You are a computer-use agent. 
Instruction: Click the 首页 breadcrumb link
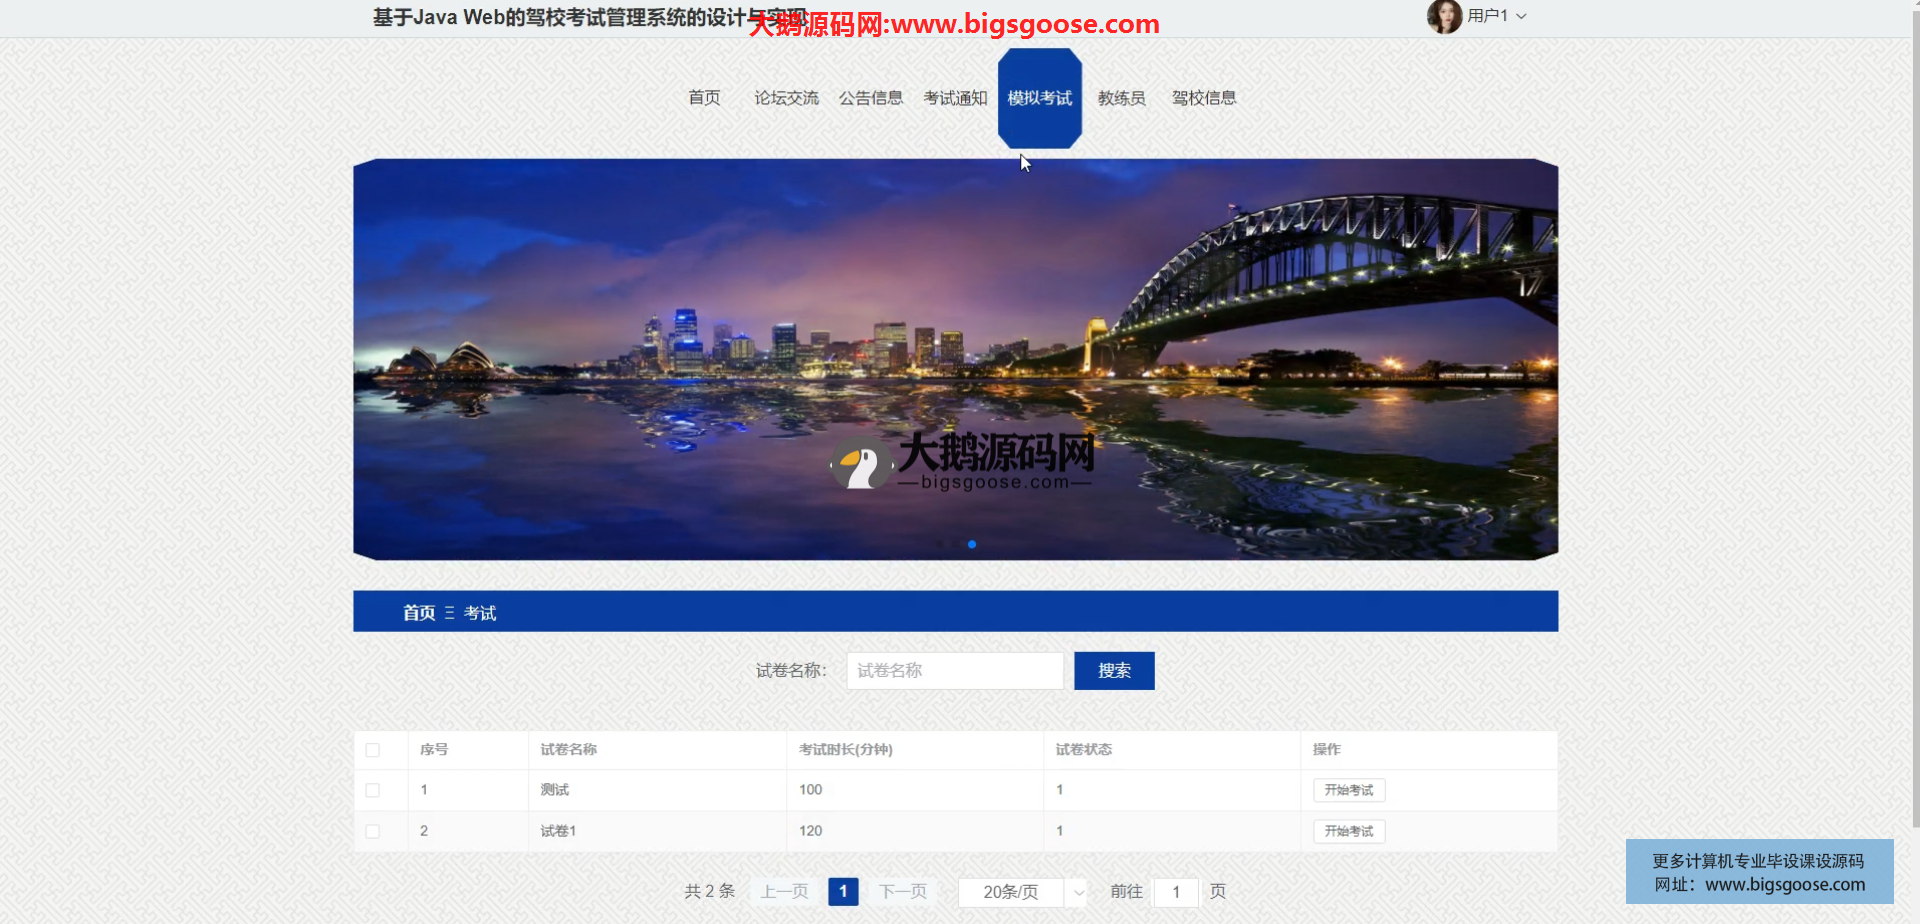tap(419, 613)
